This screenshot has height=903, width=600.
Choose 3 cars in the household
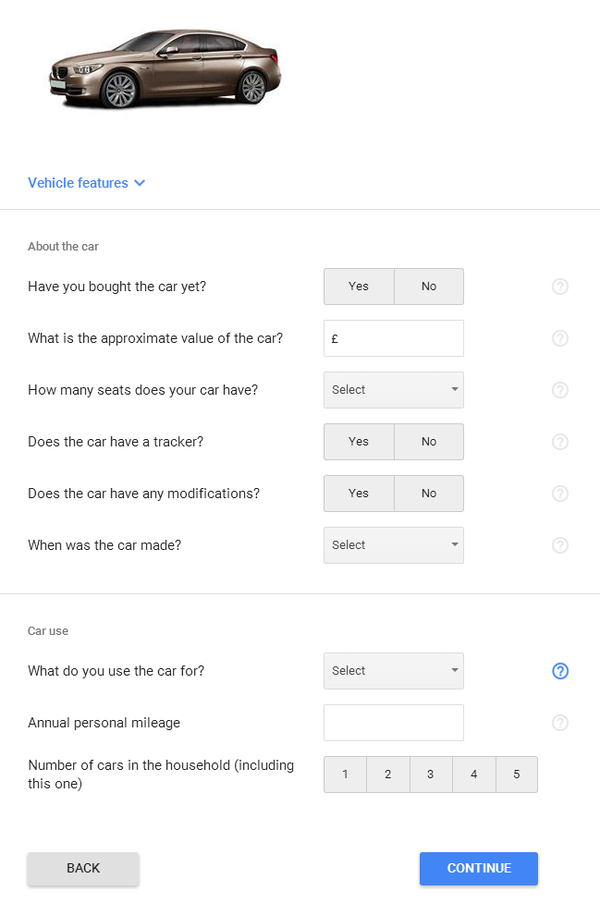(x=431, y=775)
